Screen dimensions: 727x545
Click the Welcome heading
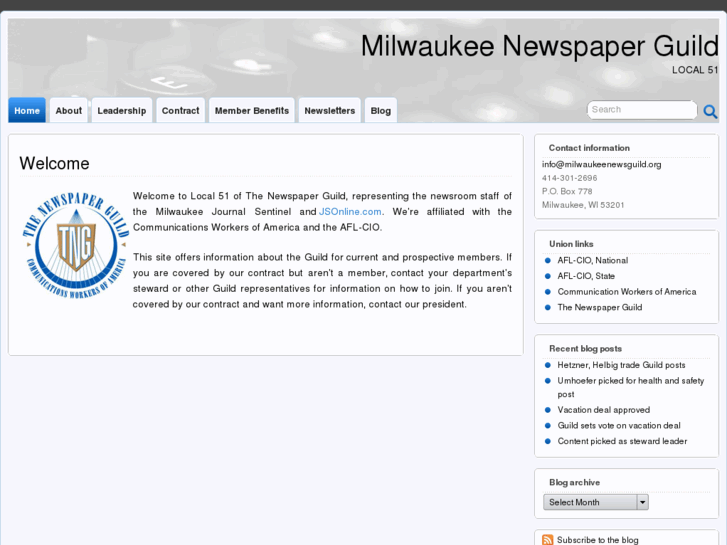tap(54, 163)
